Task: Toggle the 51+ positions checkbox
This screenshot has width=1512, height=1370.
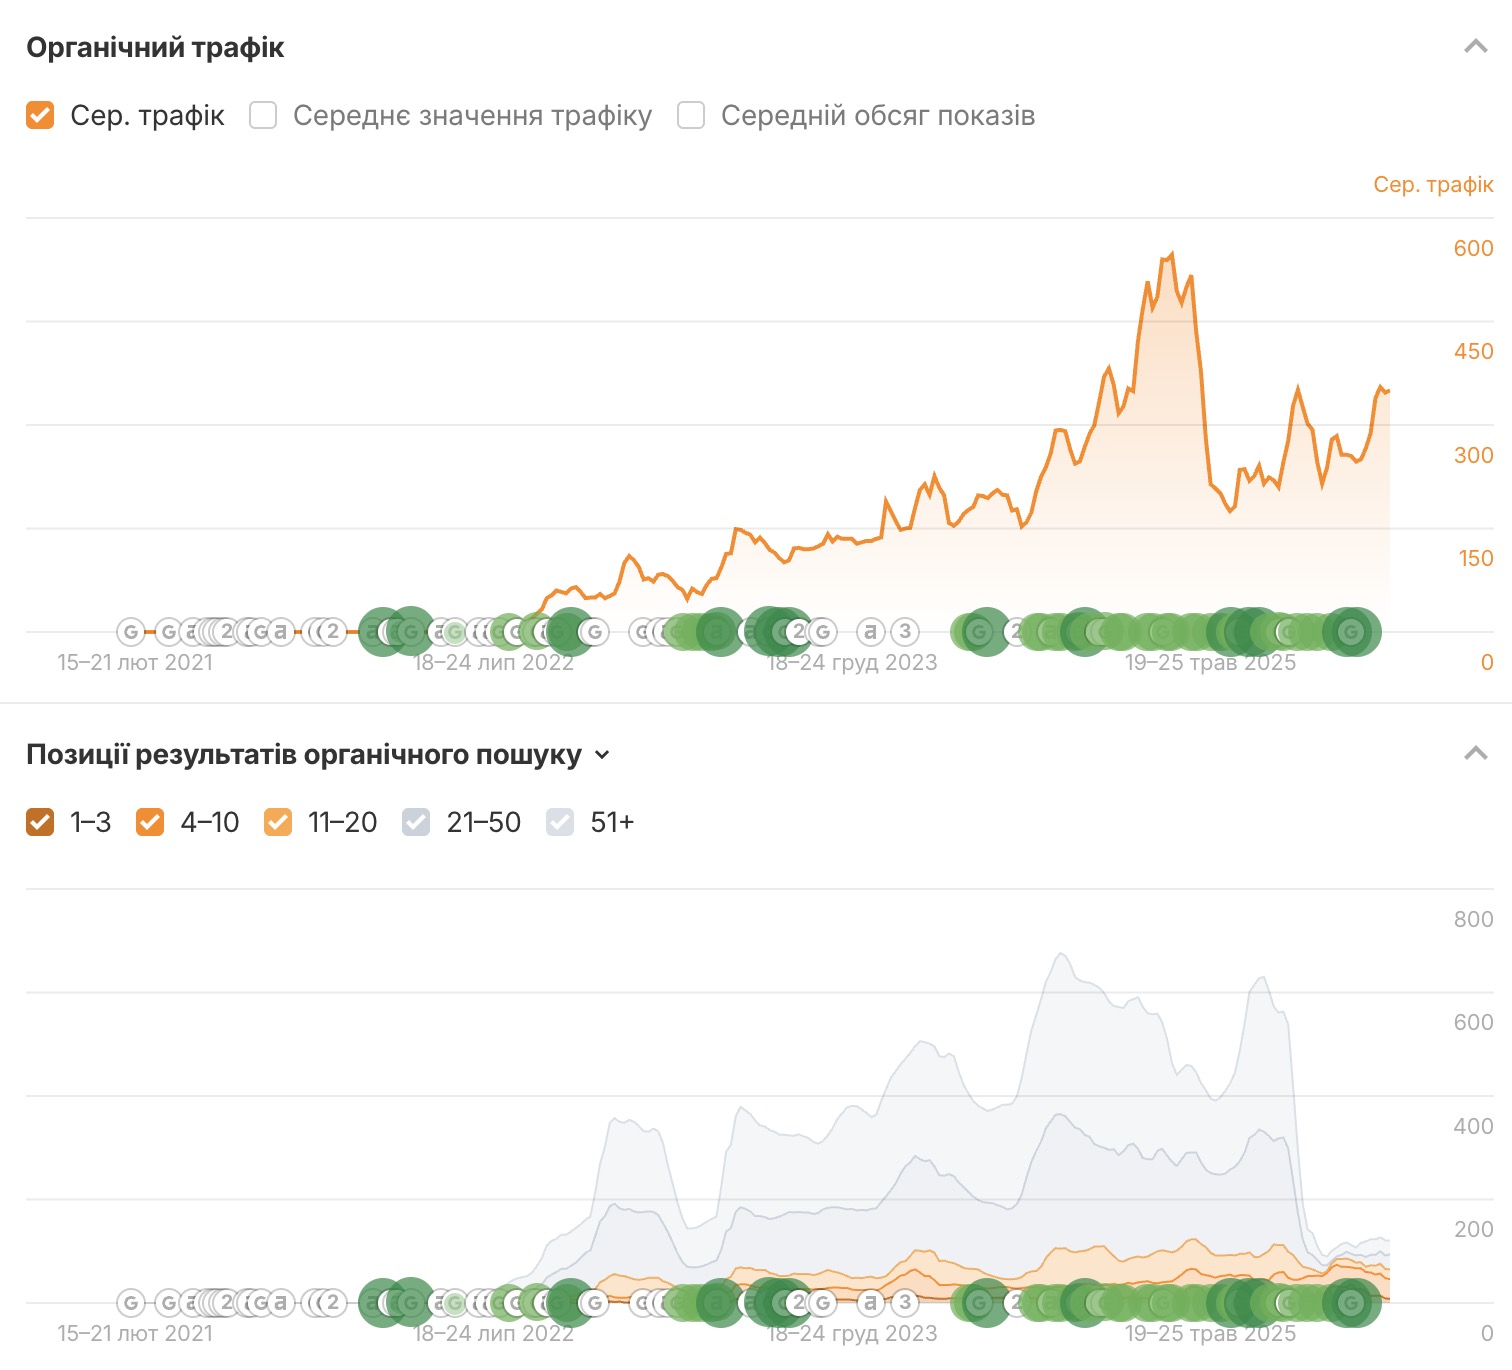Action: point(560,822)
